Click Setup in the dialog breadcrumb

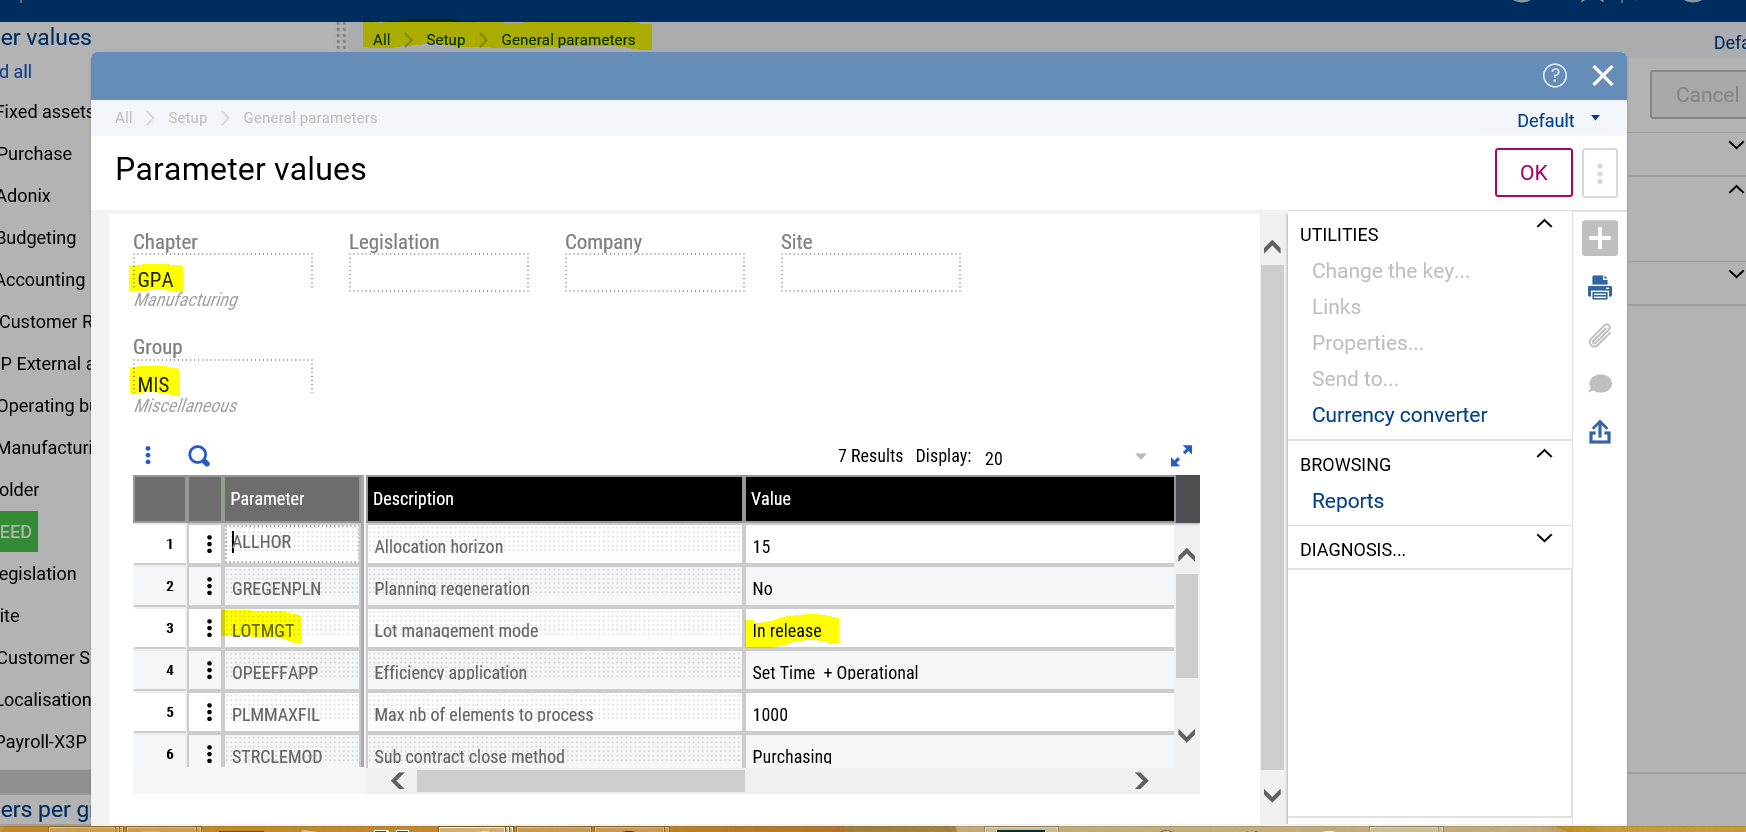(187, 118)
